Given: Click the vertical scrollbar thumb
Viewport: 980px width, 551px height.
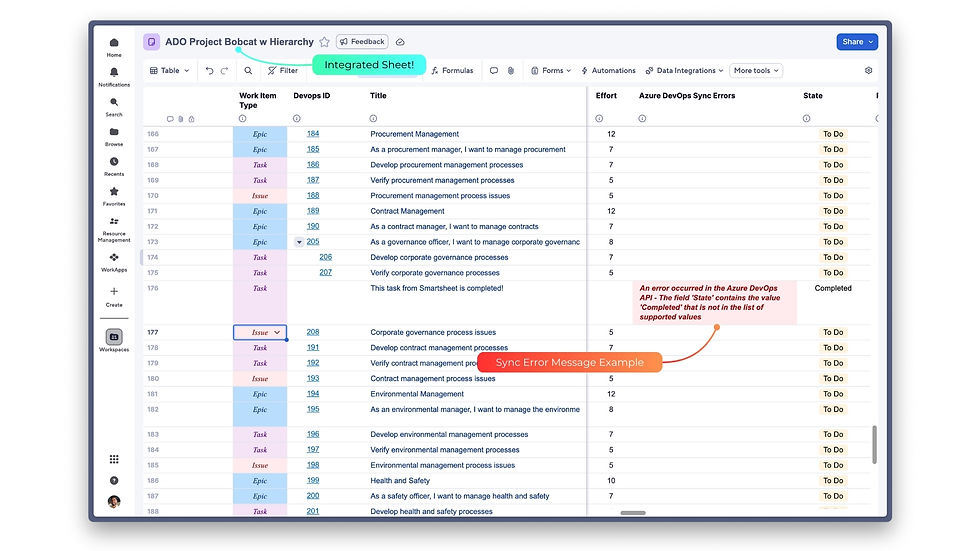Looking at the screenshot, I should click(x=874, y=445).
